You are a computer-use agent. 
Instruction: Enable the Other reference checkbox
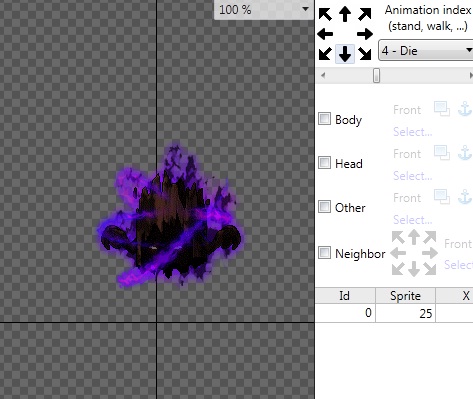click(x=324, y=207)
